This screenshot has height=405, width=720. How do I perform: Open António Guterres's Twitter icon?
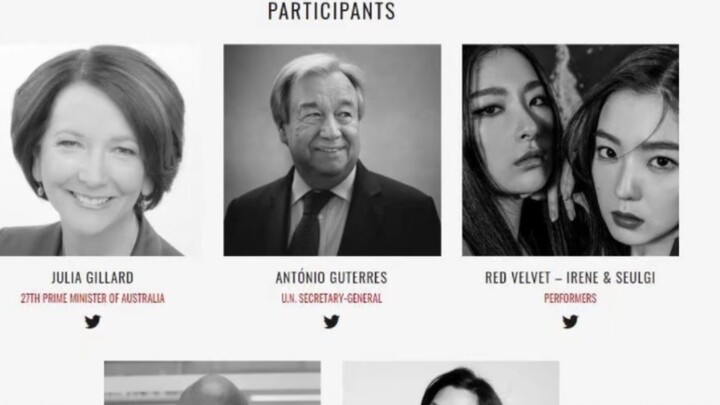332,321
